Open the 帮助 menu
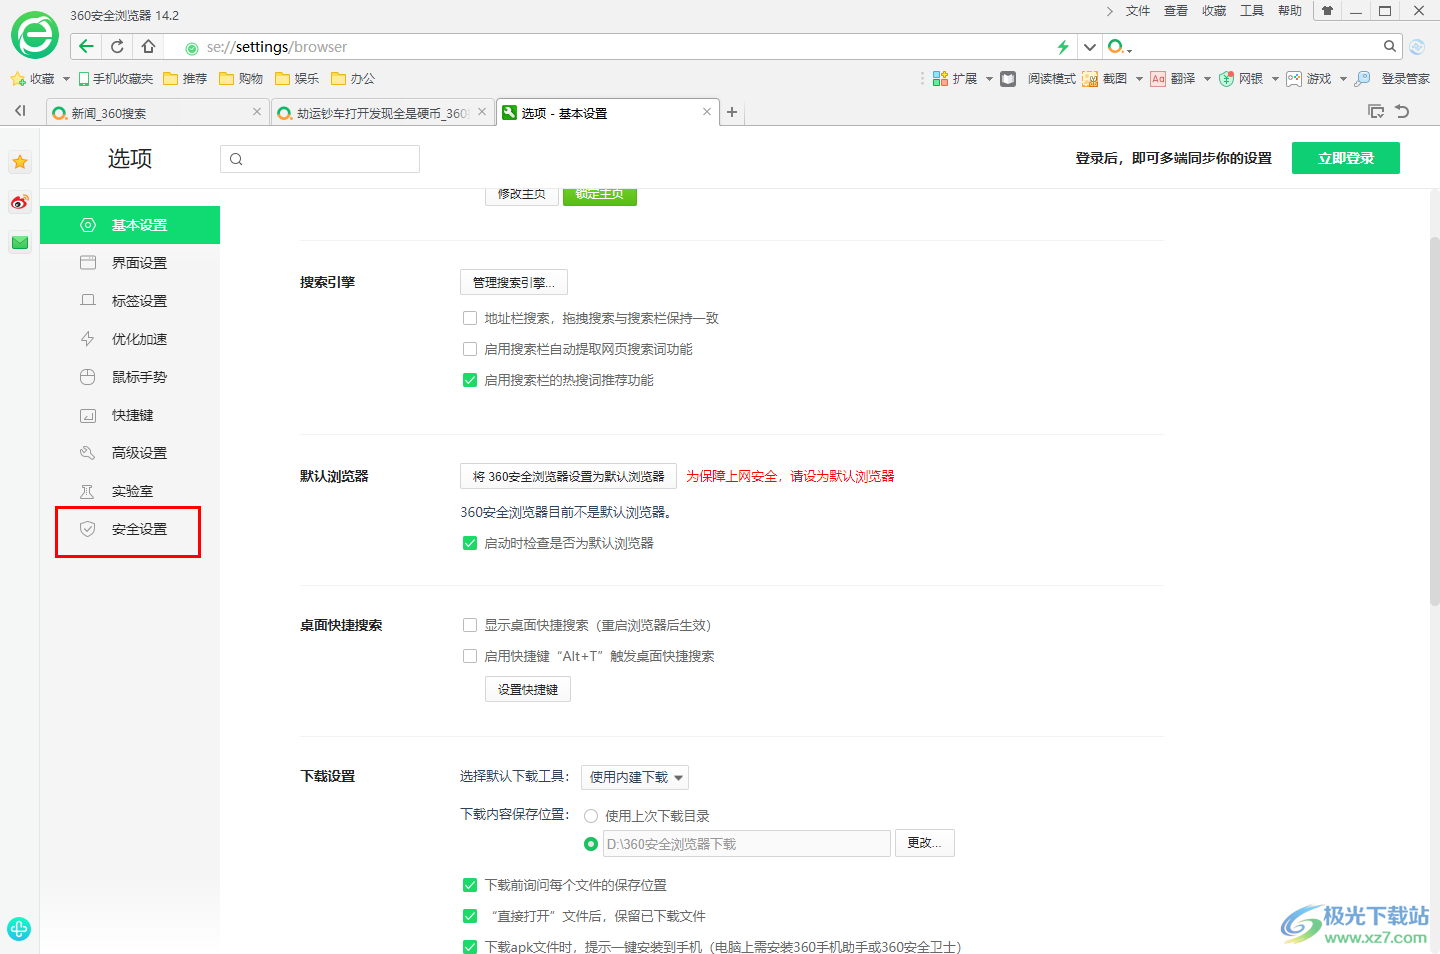1440x954 pixels. [x=1290, y=11]
